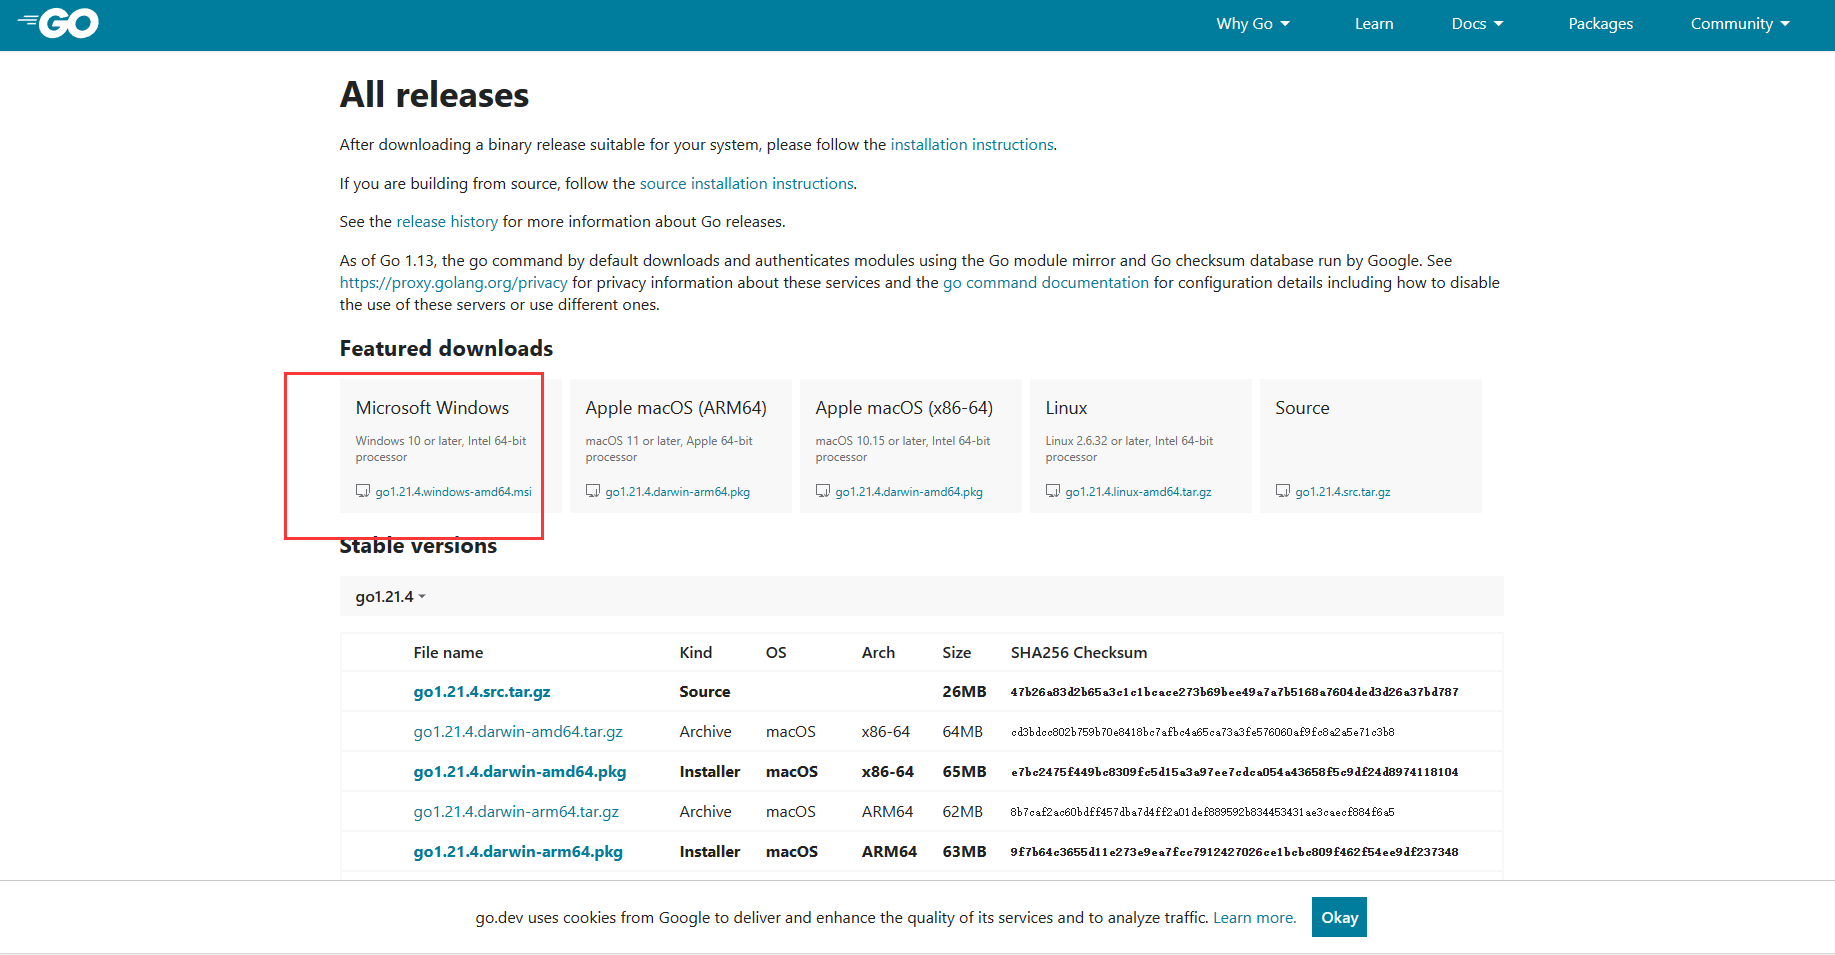Open go command documentation link

[x=1046, y=283]
